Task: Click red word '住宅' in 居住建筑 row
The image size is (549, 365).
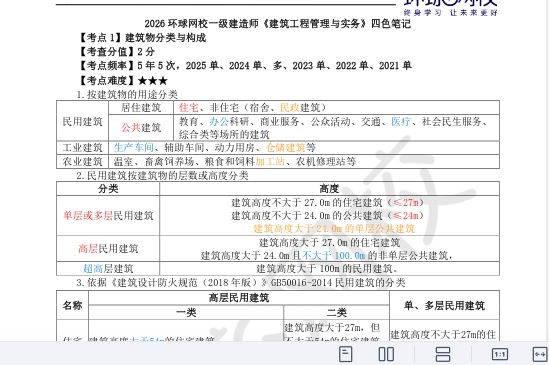Action: tap(189, 108)
